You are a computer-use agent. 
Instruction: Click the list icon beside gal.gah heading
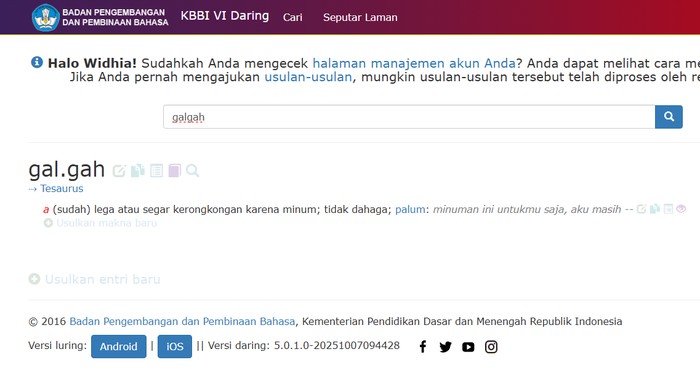coord(156,171)
